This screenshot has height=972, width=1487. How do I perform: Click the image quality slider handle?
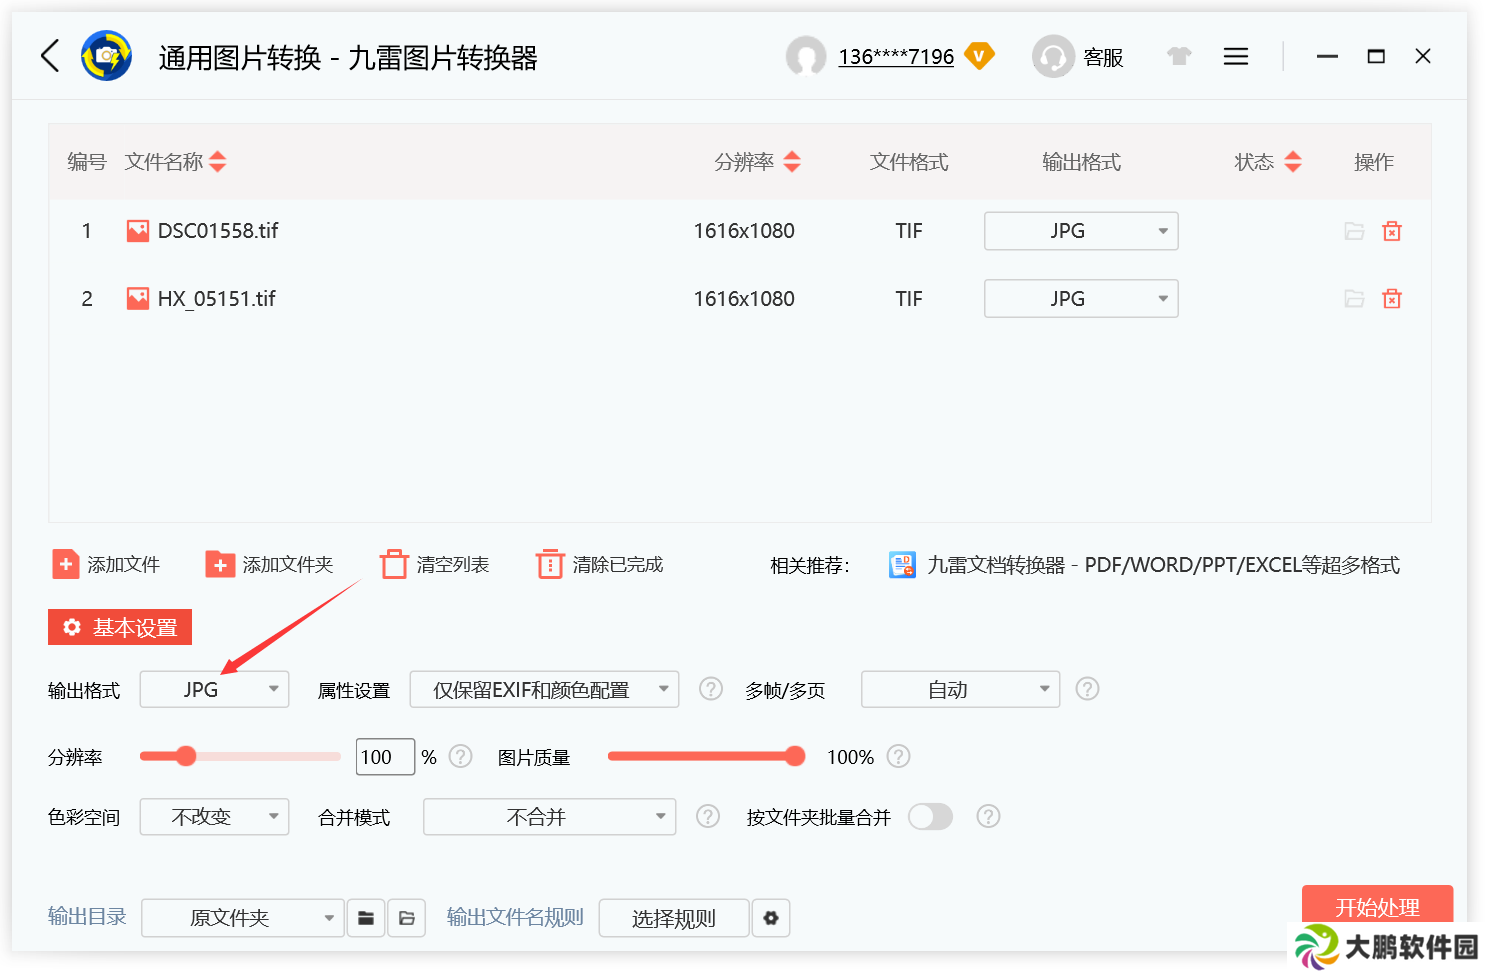point(795,756)
